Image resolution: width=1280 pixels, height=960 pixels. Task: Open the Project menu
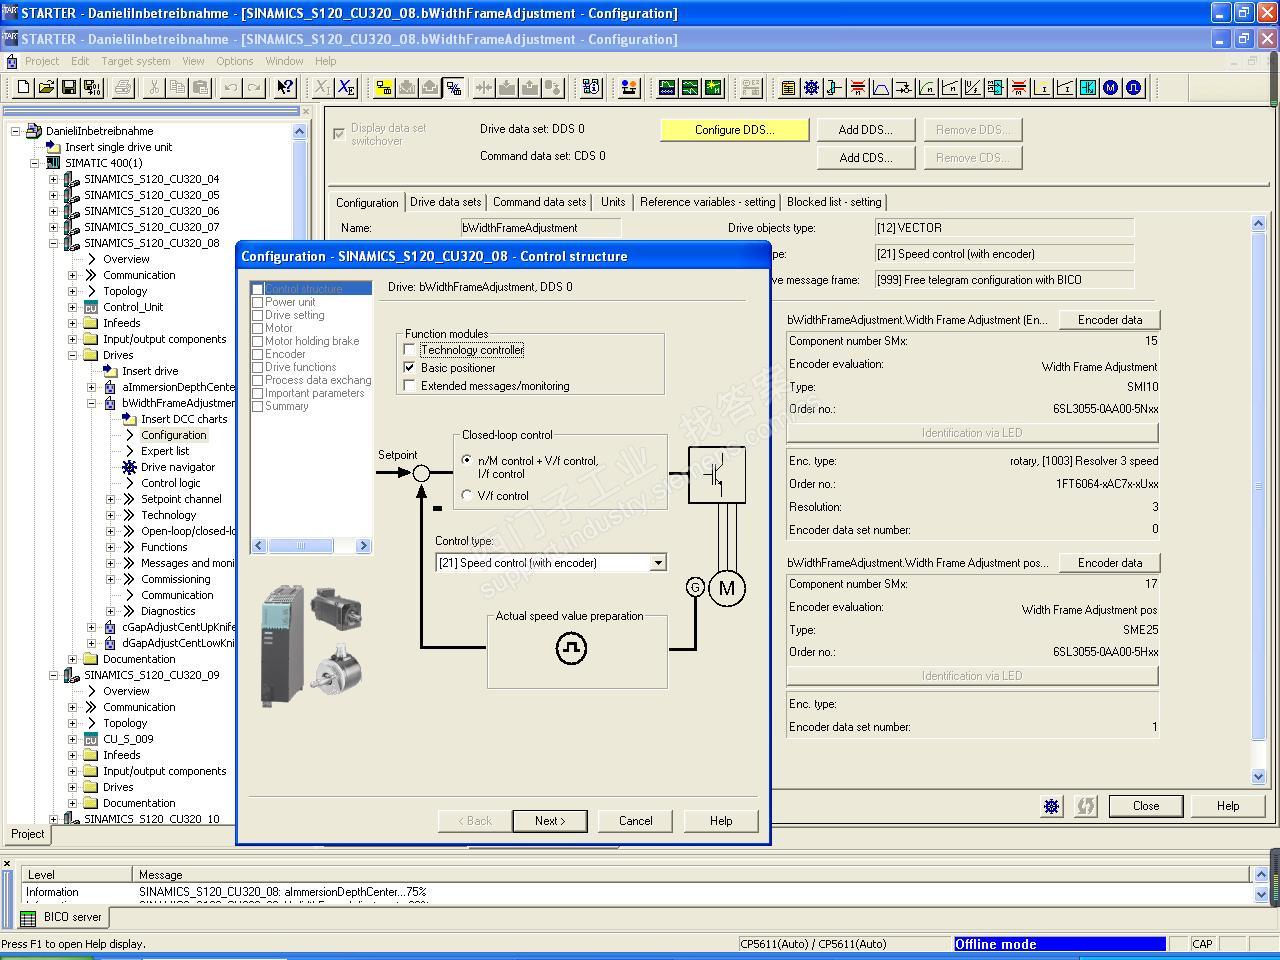tap(42, 61)
